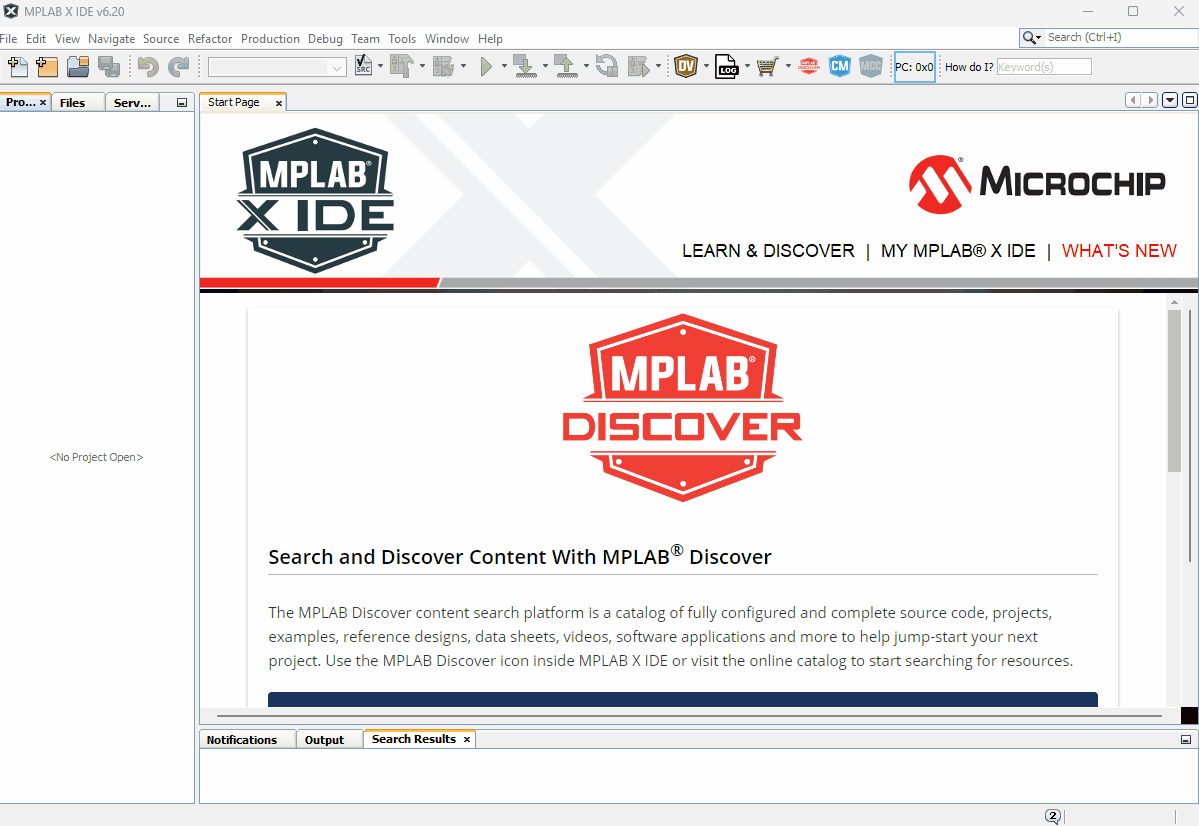This screenshot has width=1199, height=826.
Task: Expand the Run Project dropdown arrow
Action: pyautogui.click(x=504, y=67)
